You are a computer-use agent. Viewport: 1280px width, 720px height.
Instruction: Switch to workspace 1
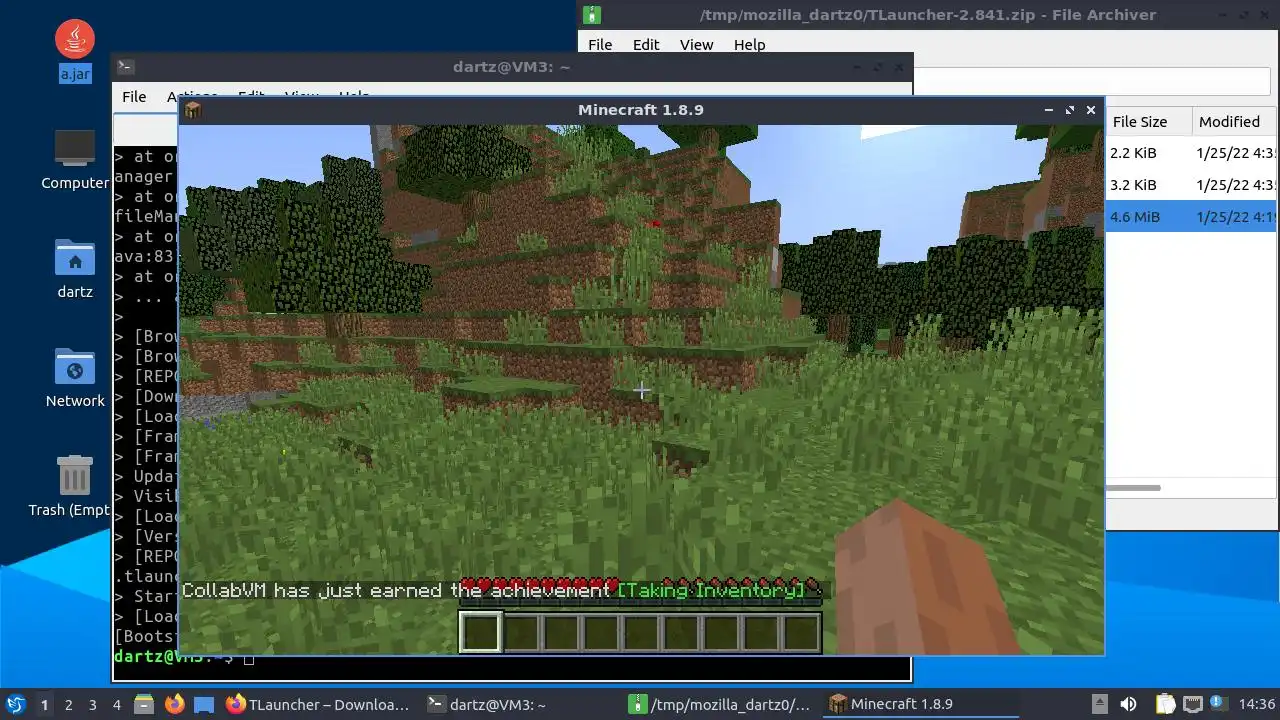pos(44,704)
